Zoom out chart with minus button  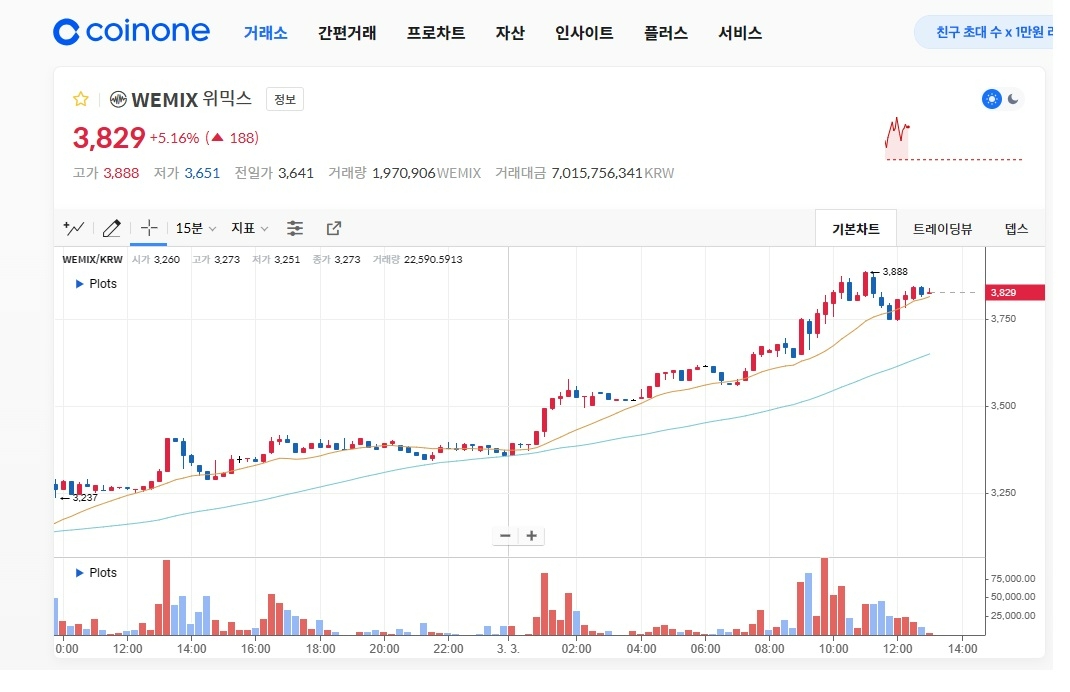point(505,536)
